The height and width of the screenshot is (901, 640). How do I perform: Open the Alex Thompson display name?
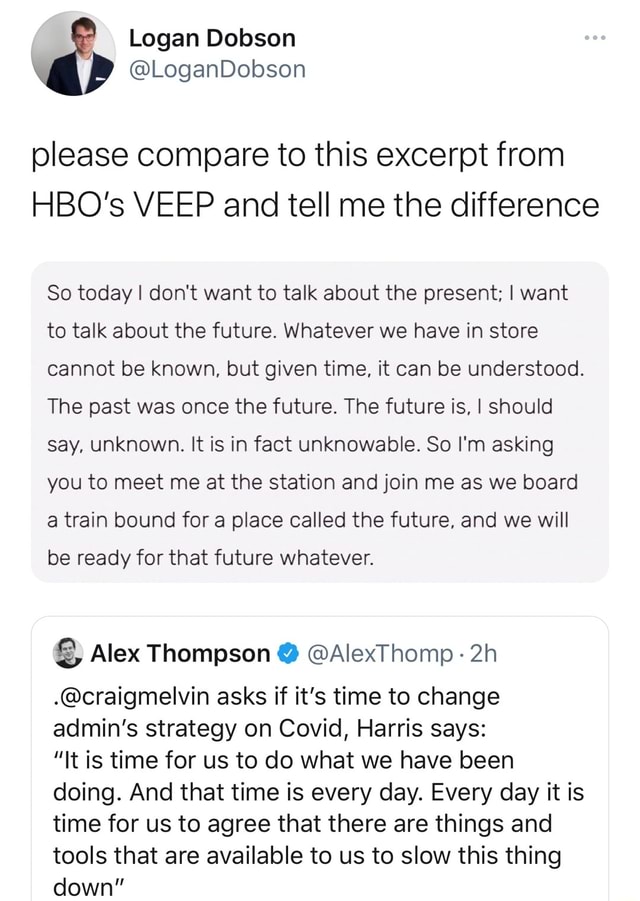tap(180, 654)
